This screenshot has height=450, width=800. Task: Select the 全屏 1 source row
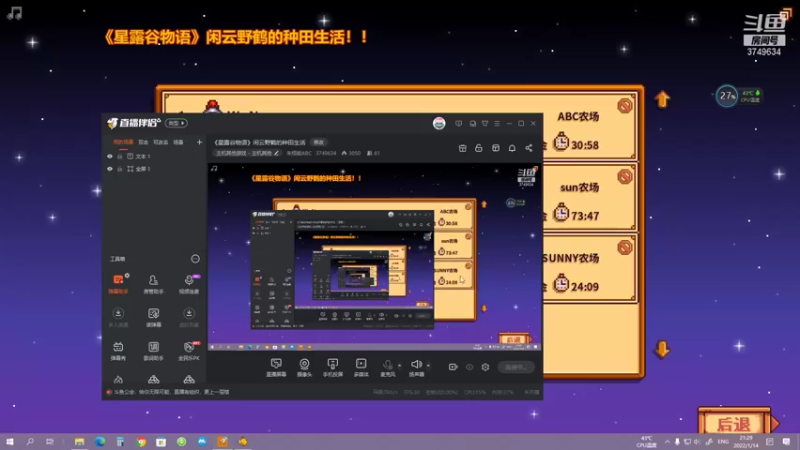[x=154, y=168]
